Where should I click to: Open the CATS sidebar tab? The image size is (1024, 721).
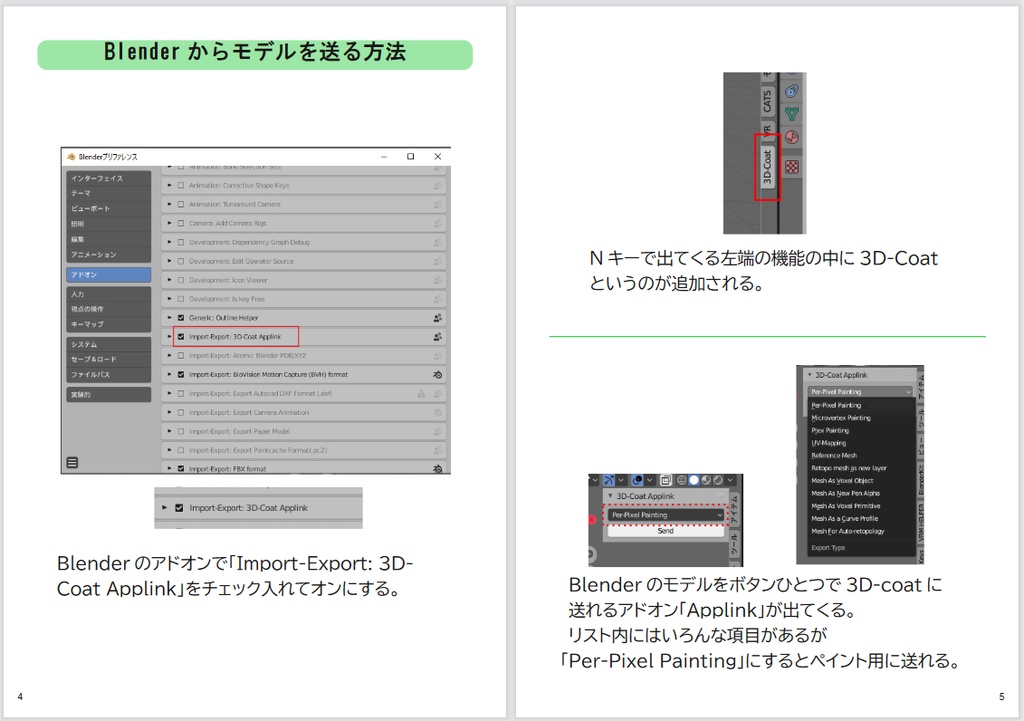click(x=768, y=101)
